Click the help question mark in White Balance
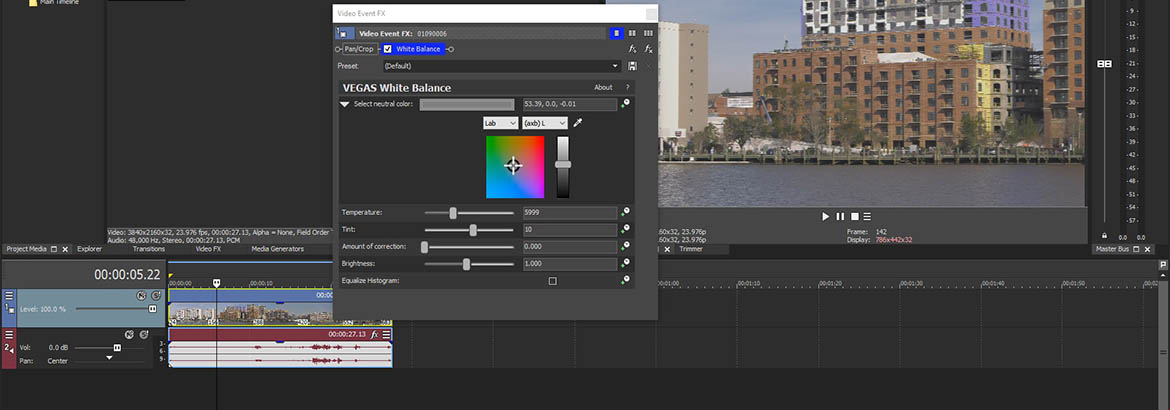This screenshot has height=410, width=1170. click(628, 87)
